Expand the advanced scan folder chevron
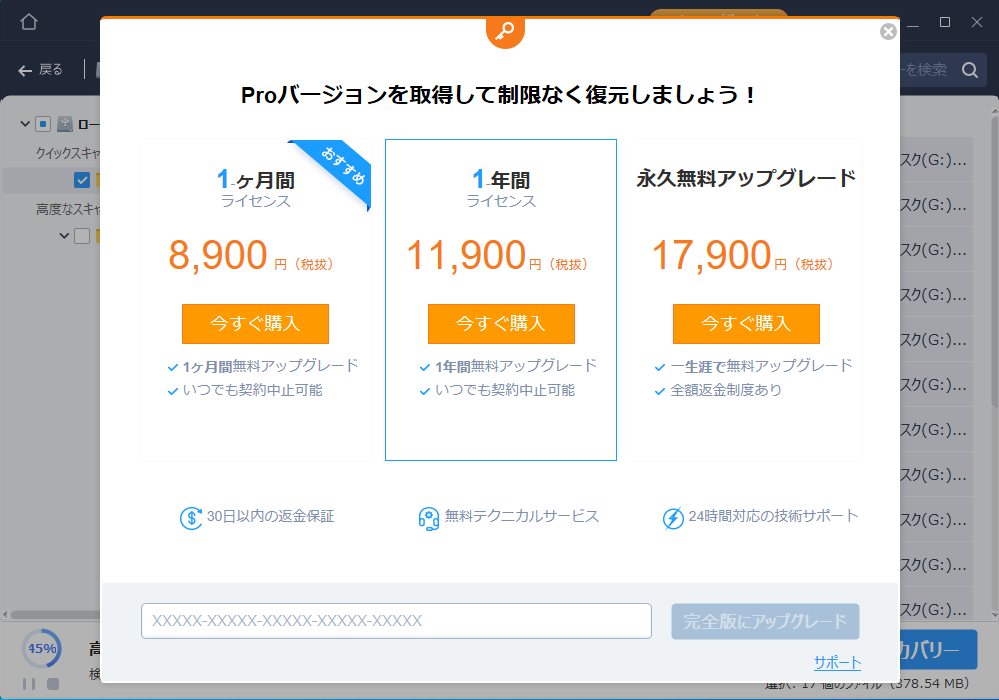999x700 pixels. pos(64,236)
